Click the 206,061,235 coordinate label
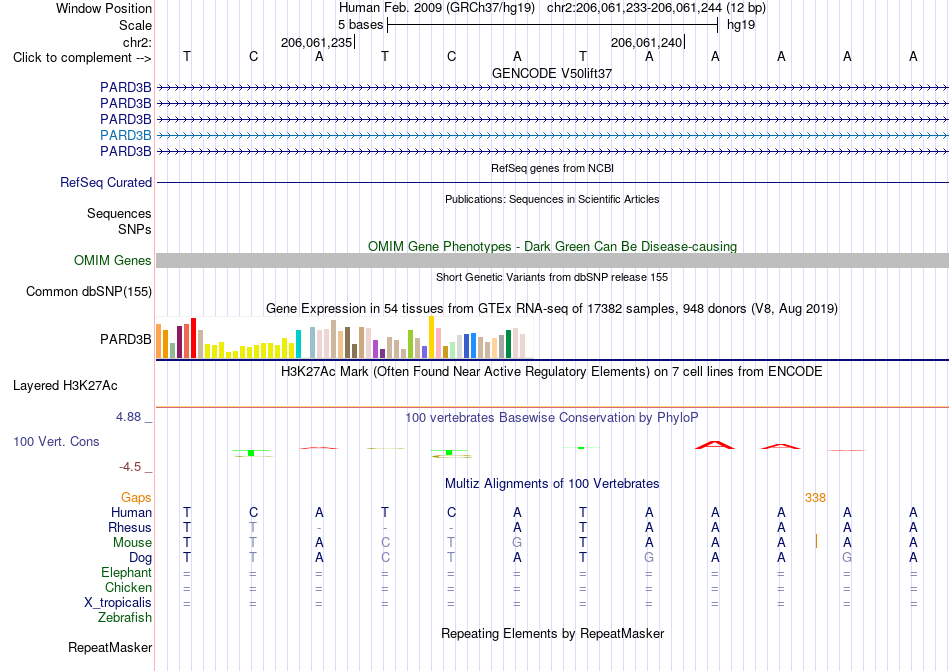950x671 pixels. point(316,43)
